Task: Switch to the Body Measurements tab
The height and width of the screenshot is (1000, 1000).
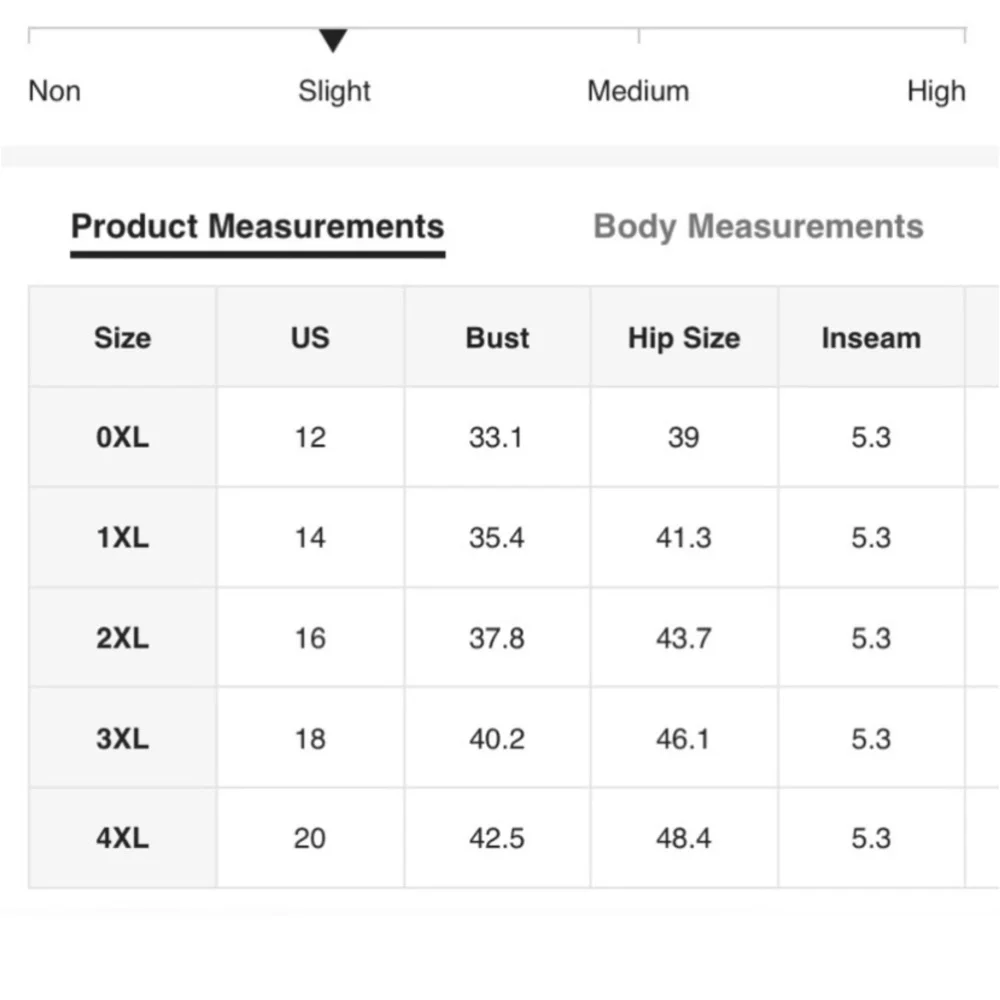Action: point(758,227)
